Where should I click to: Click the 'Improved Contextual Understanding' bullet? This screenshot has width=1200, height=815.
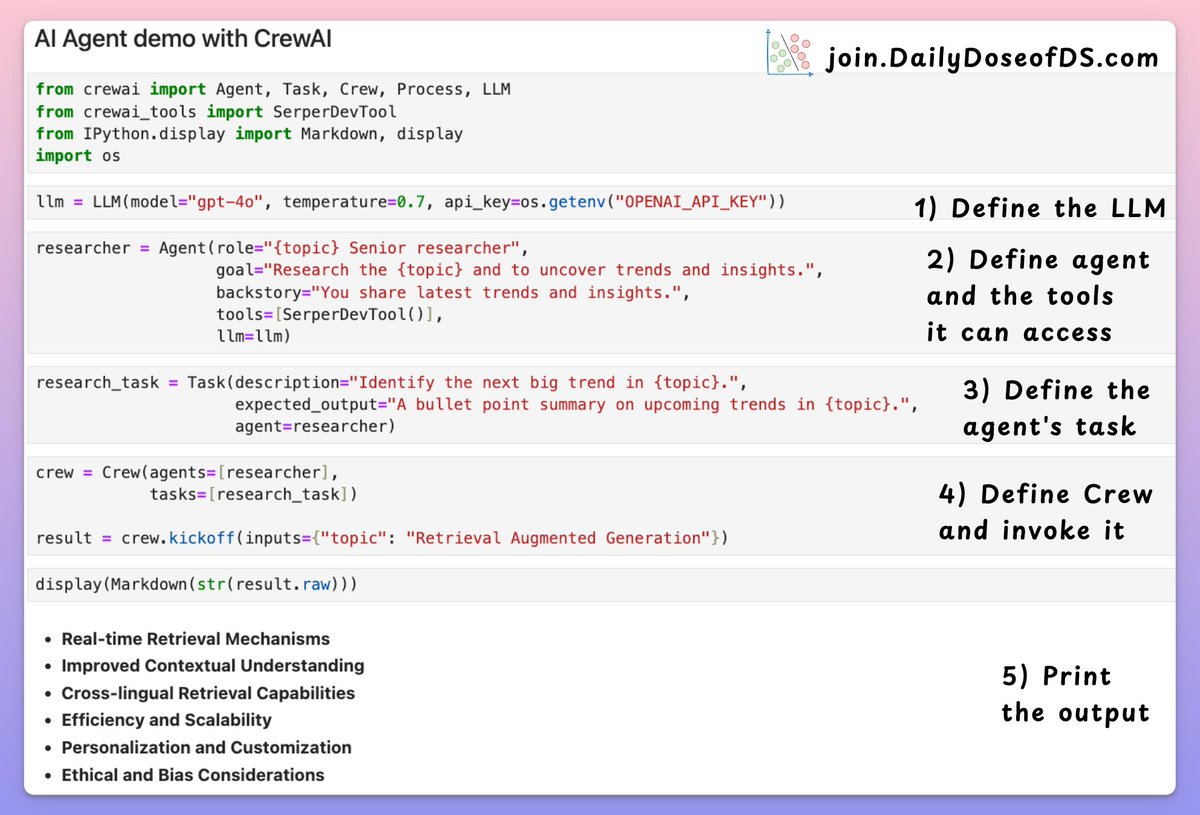click(212, 666)
